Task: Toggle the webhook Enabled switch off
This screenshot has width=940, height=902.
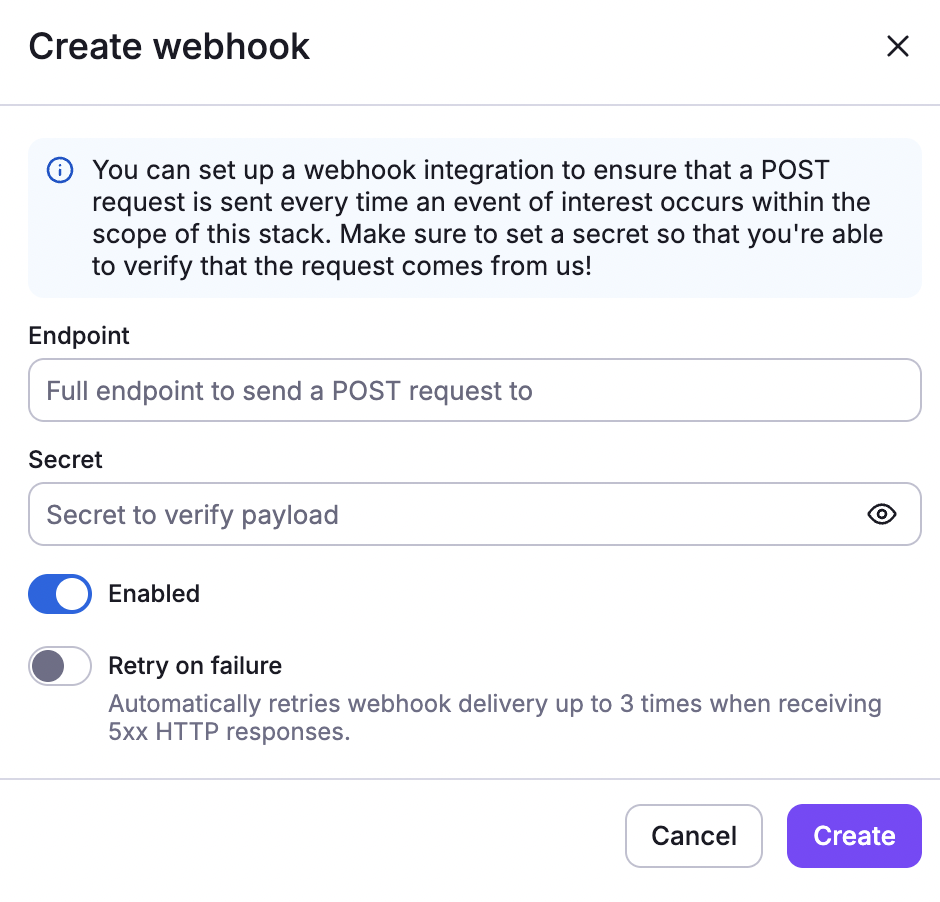Action: (59, 593)
